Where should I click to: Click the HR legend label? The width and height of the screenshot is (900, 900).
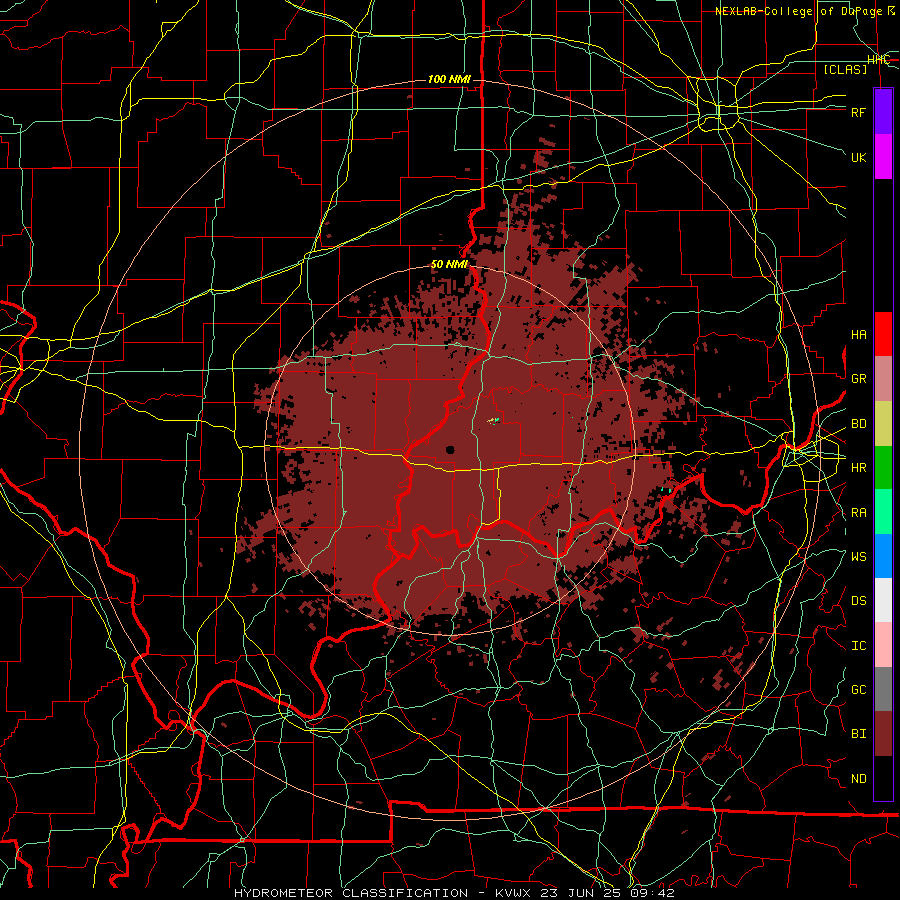click(x=858, y=468)
